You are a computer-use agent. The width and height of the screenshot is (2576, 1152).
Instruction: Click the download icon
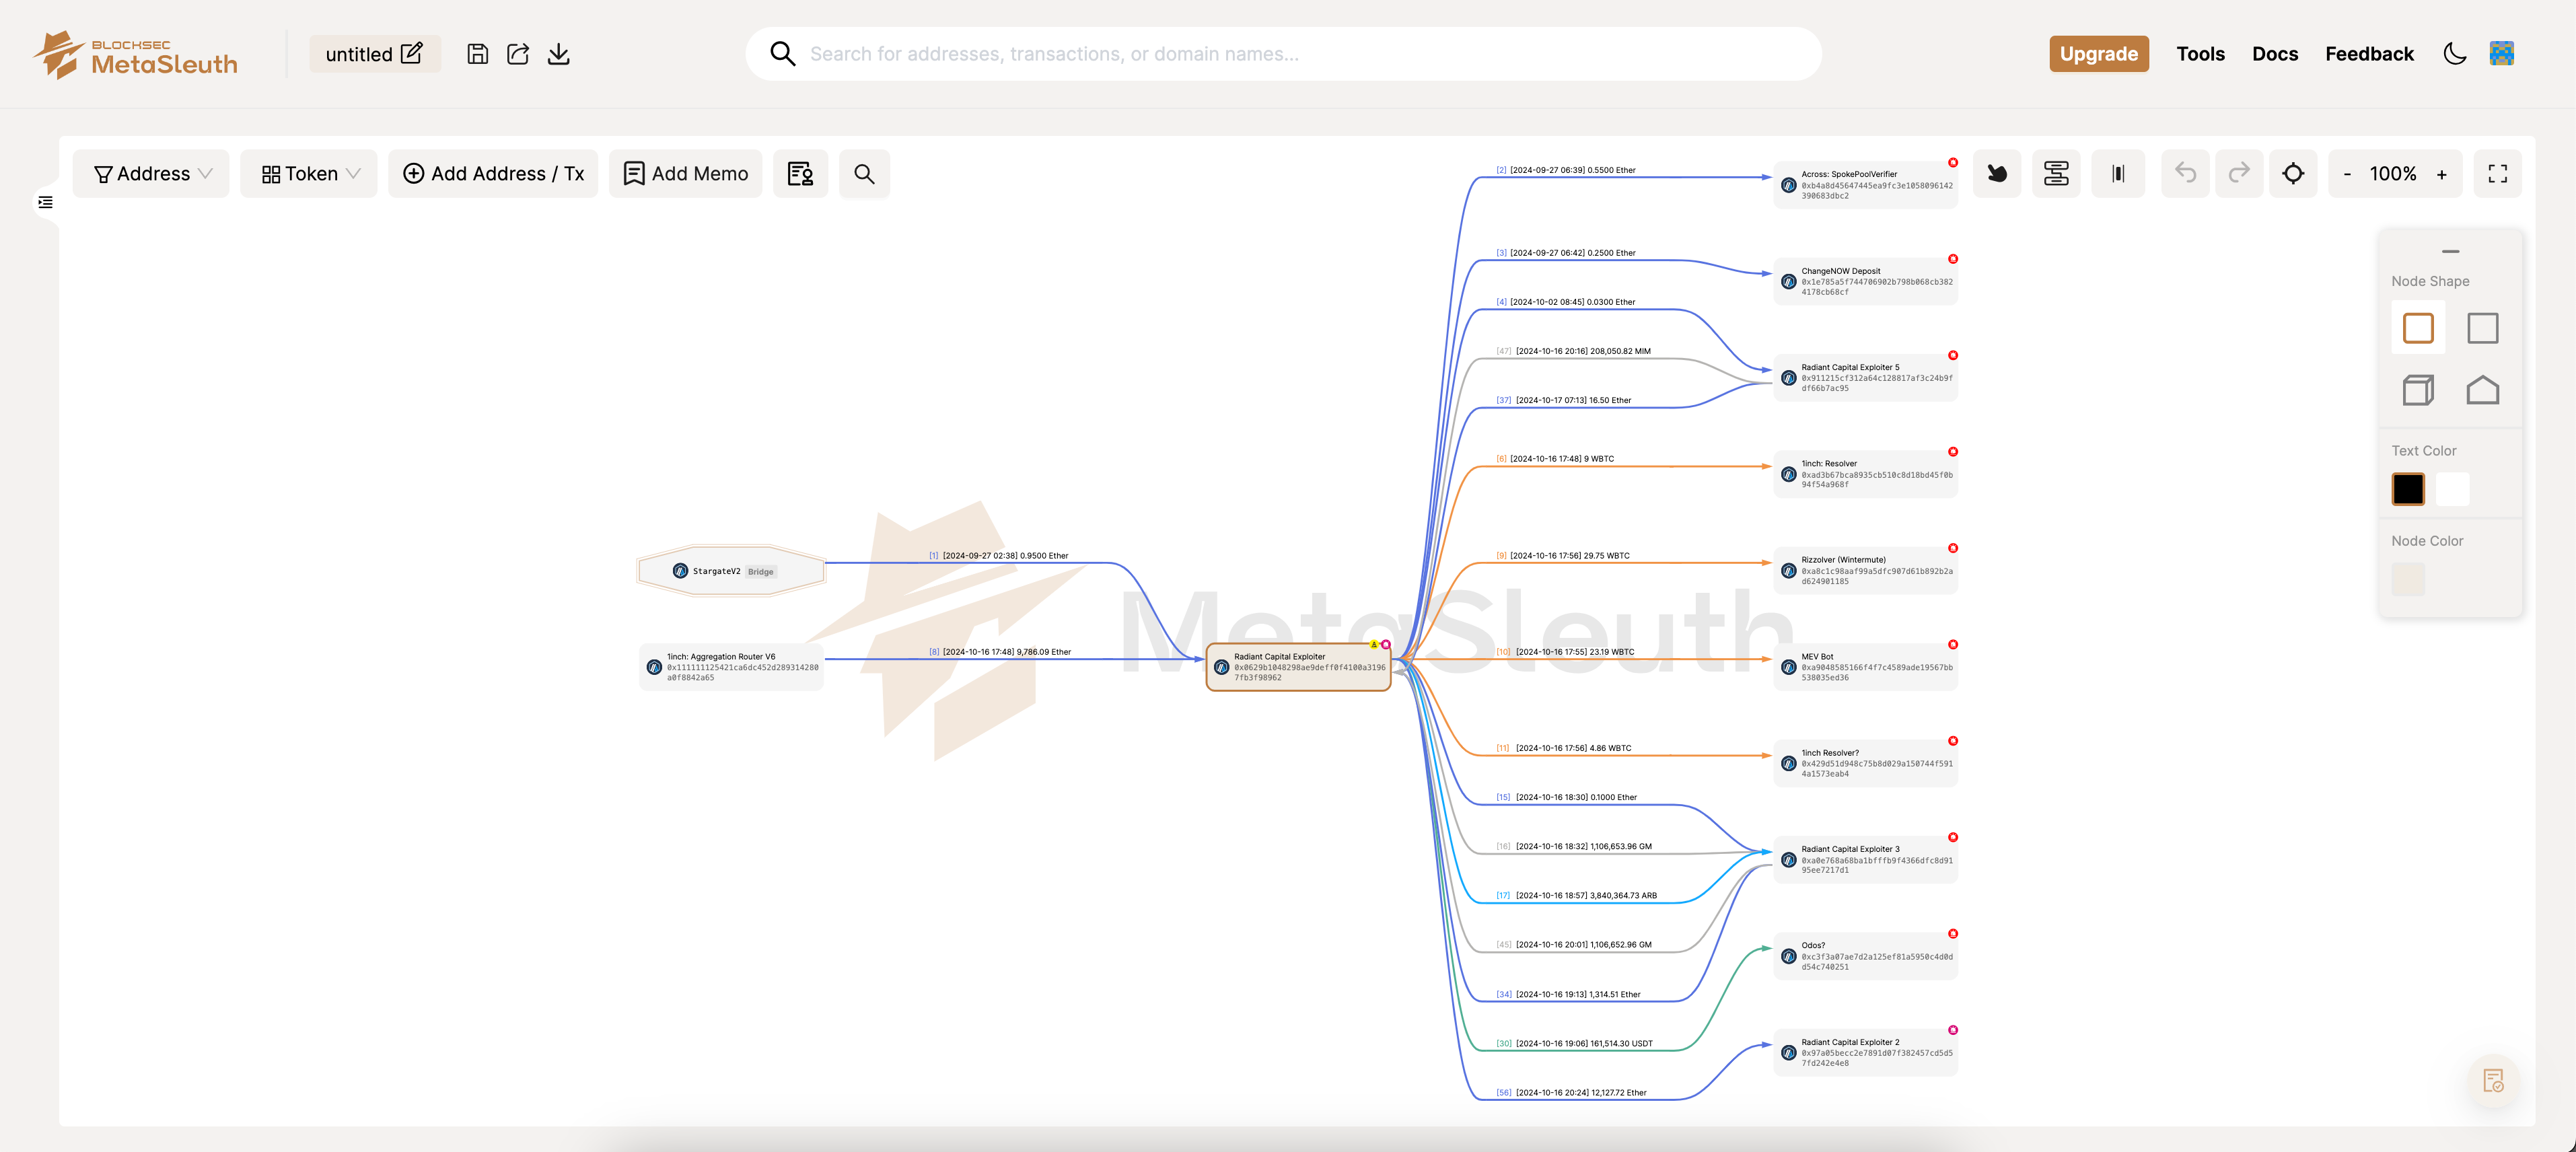559,54
